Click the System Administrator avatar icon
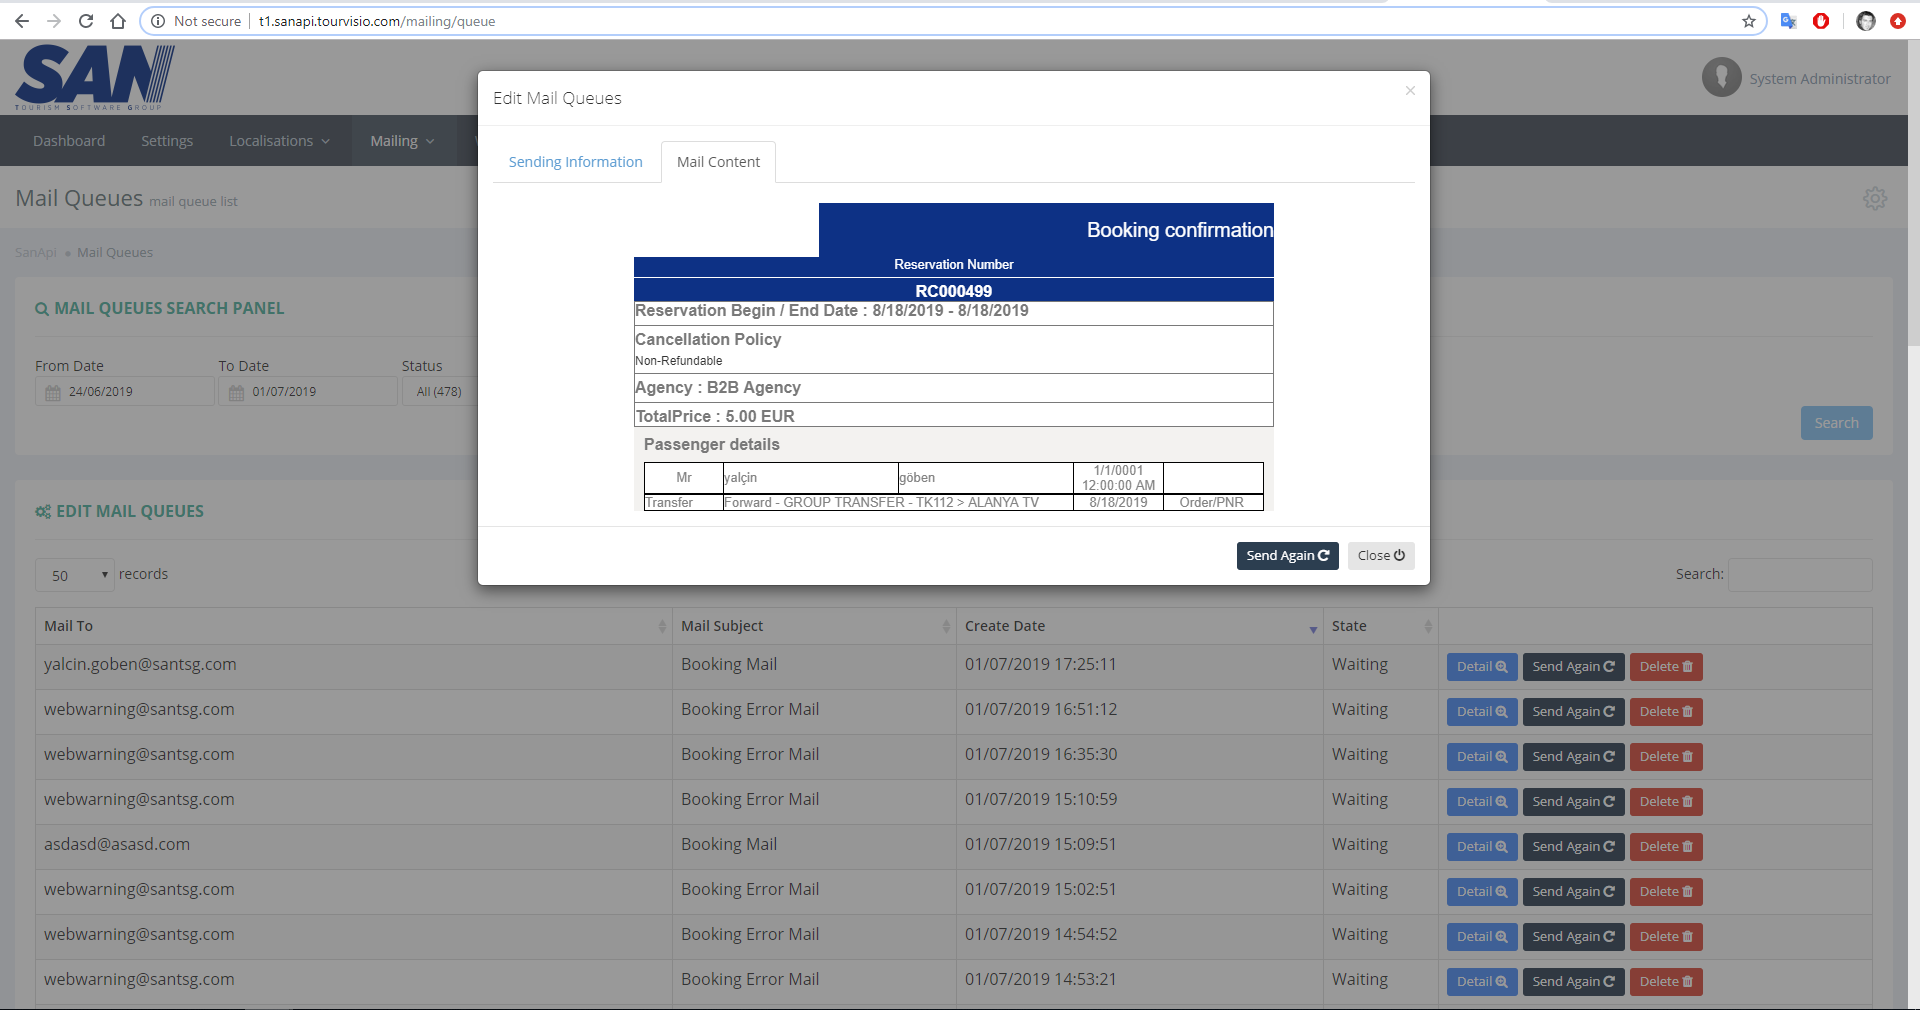 tap(1721, 78)
